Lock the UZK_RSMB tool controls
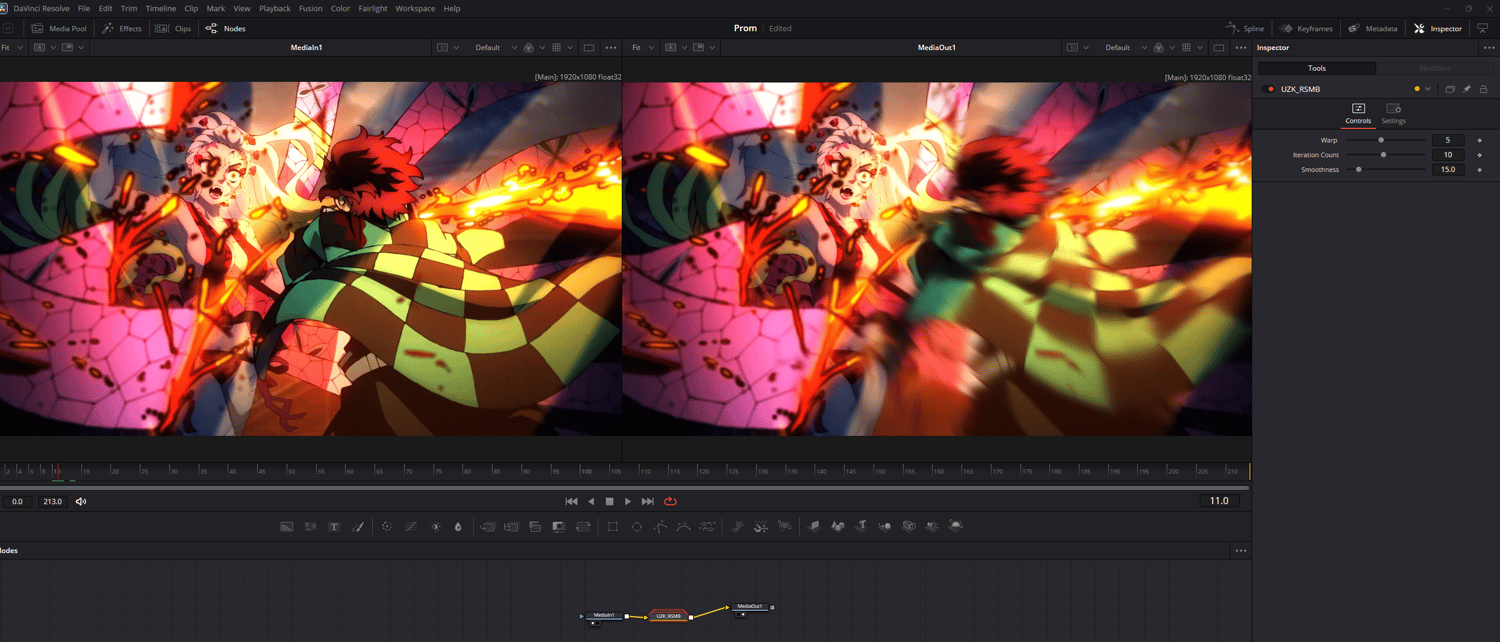1500x642 pixels. coord(1483,89)
